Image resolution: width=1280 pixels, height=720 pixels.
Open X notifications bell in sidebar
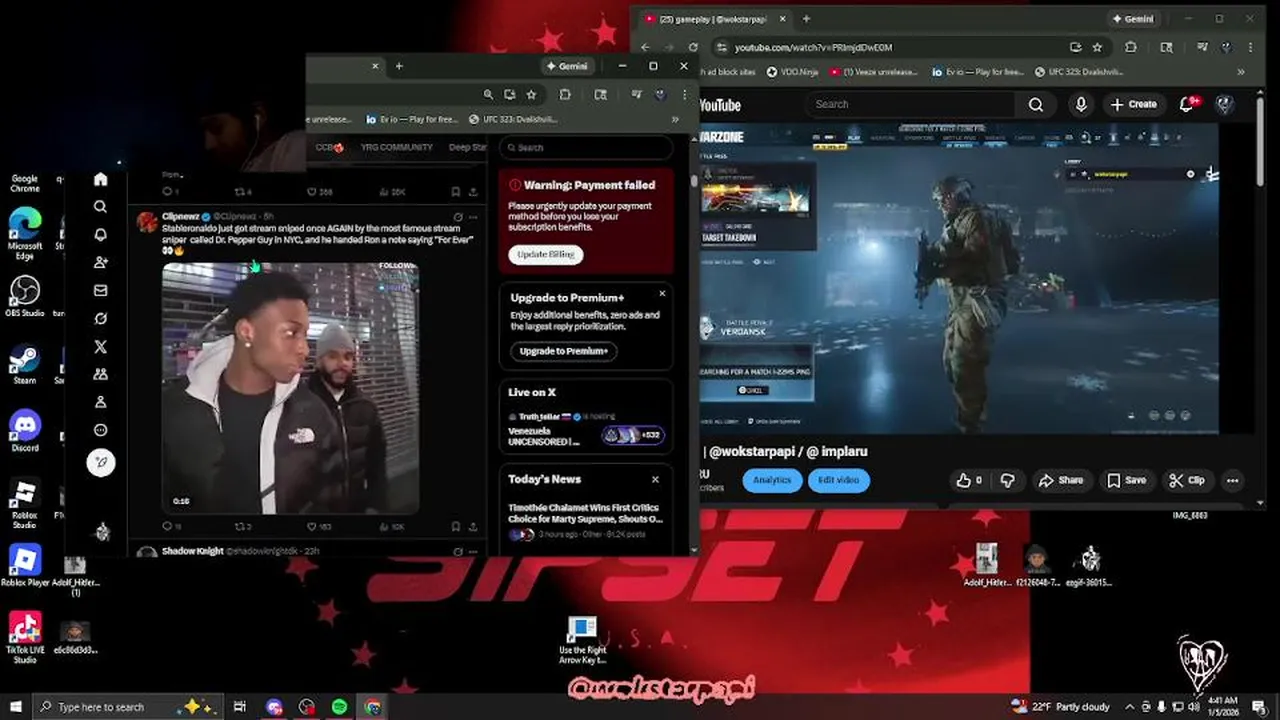tap(100, 235)
